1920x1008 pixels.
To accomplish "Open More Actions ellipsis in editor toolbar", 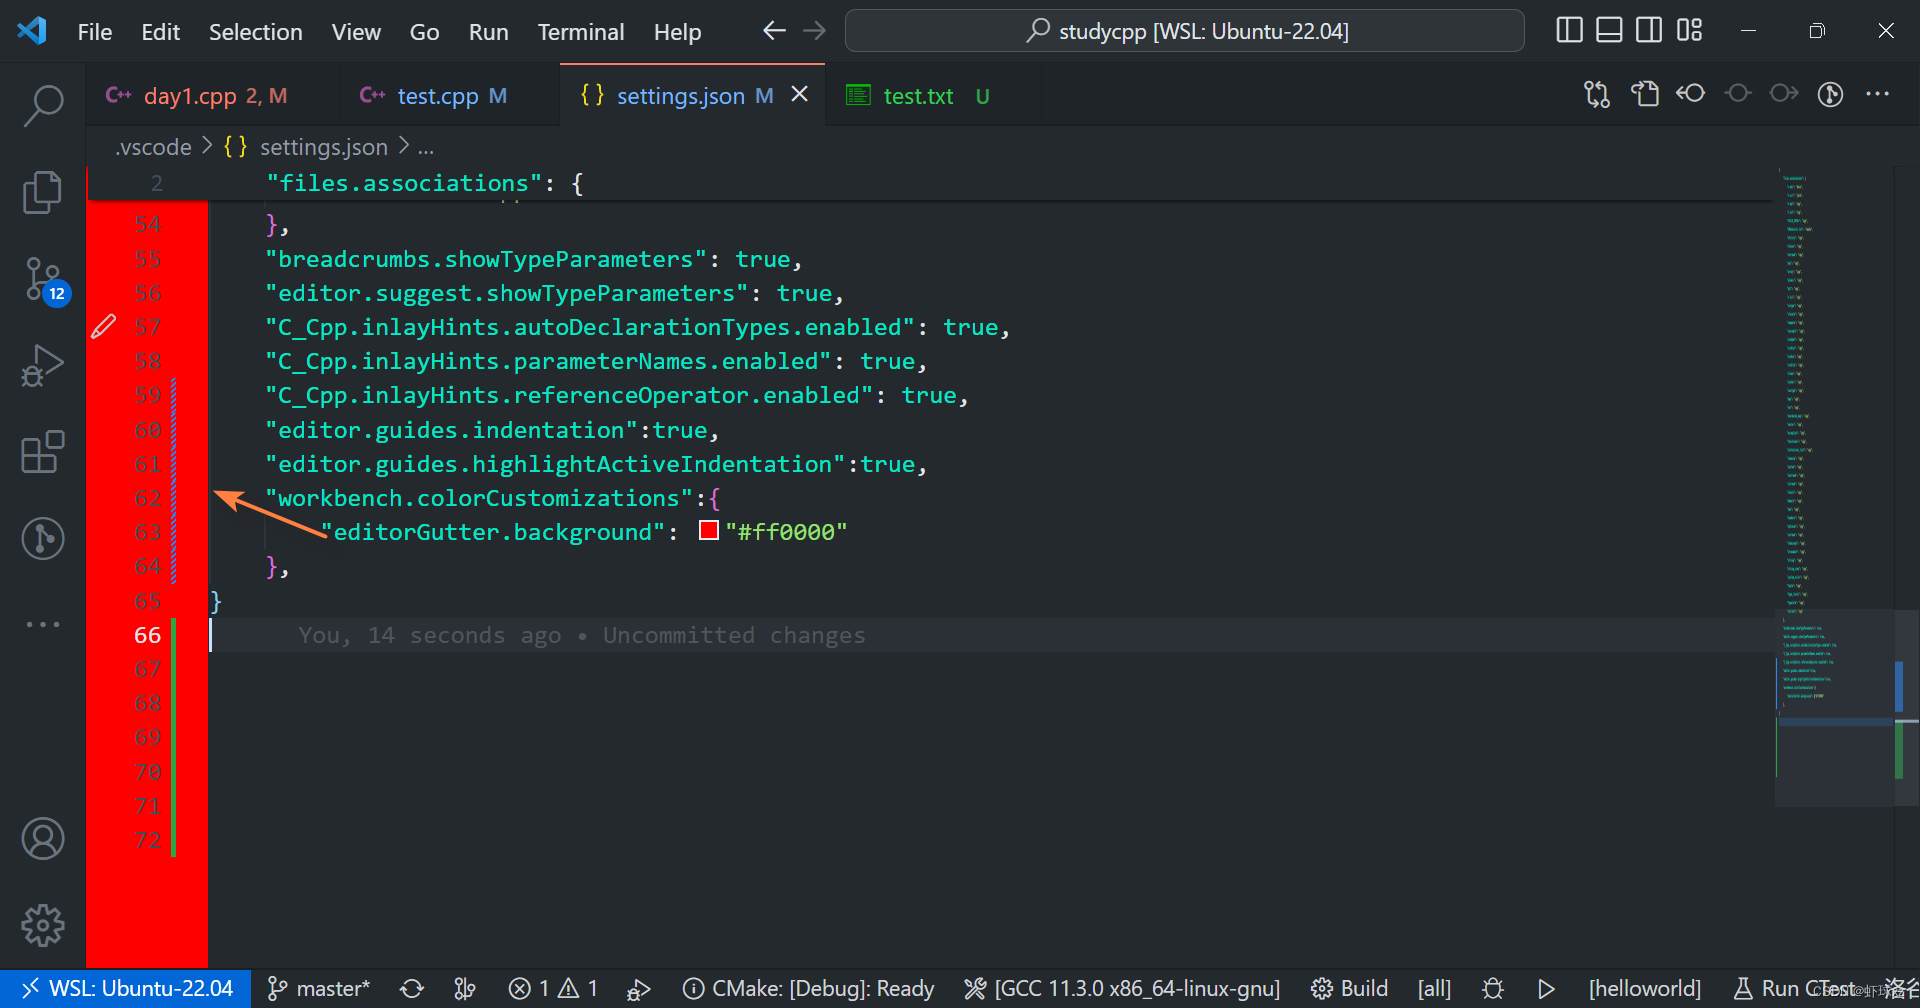I will 1877,94.
